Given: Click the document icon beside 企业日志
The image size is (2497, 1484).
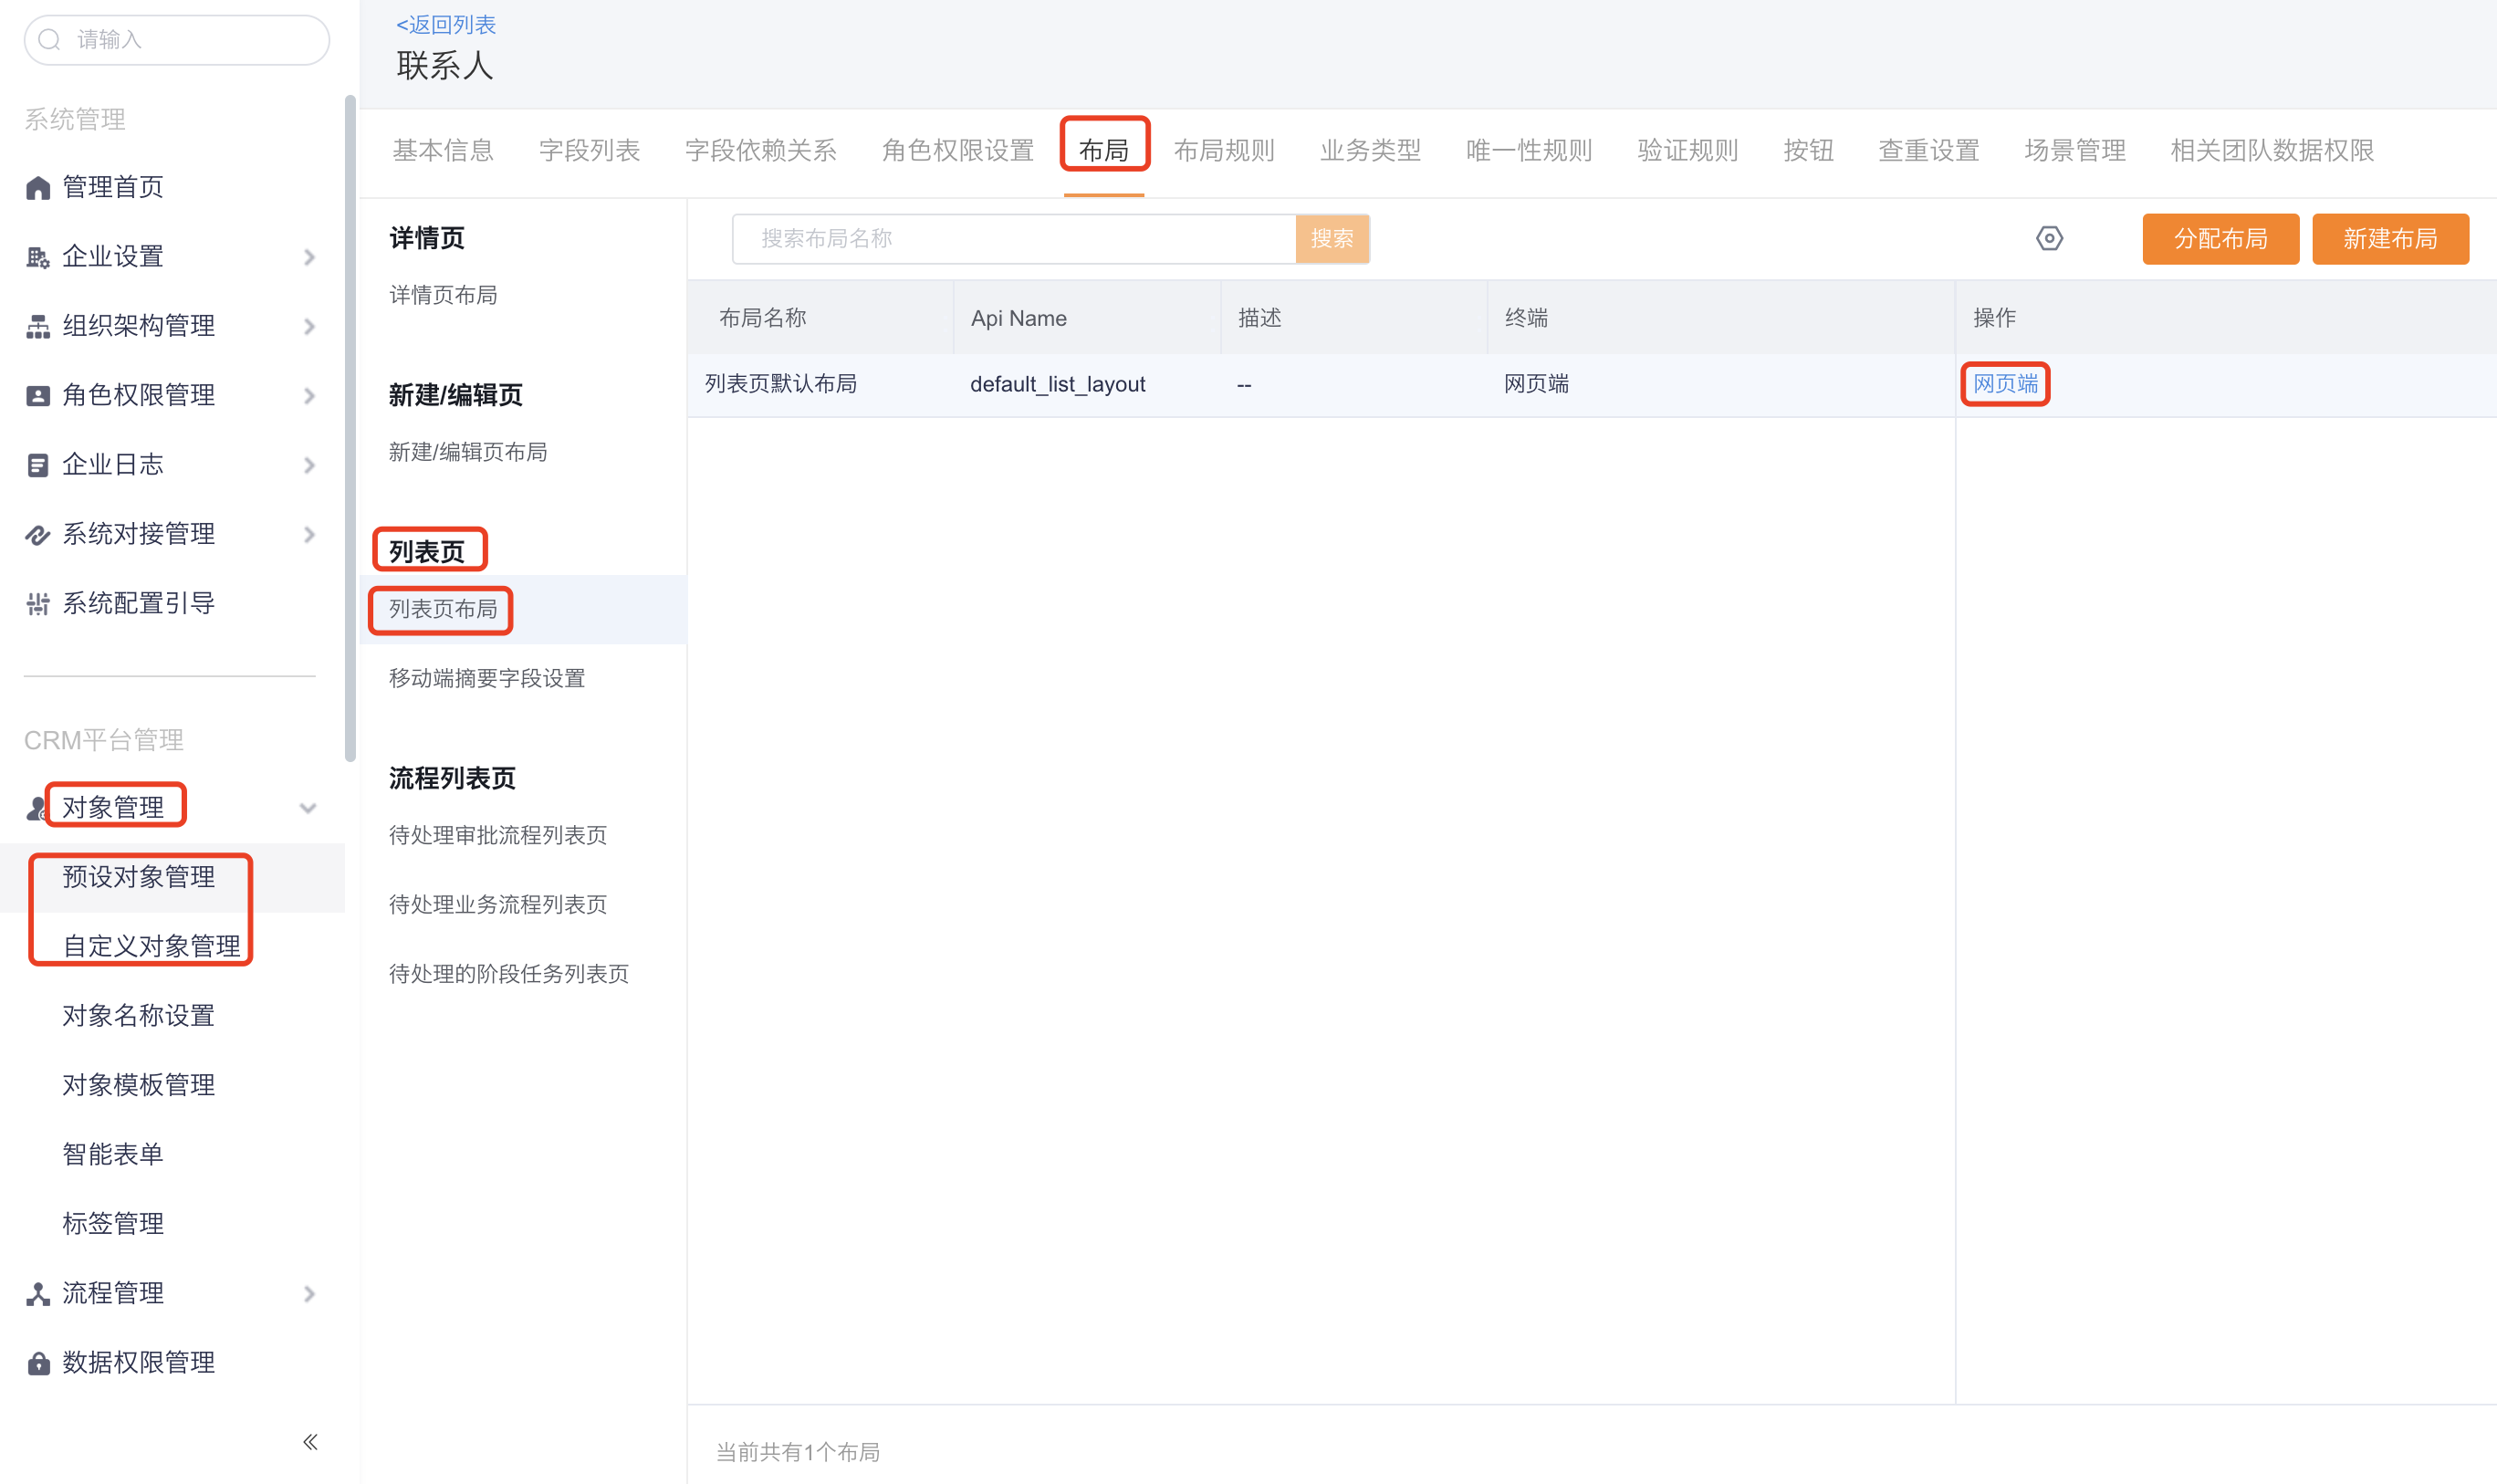Looking at the screenshot, I should [38, 465].
